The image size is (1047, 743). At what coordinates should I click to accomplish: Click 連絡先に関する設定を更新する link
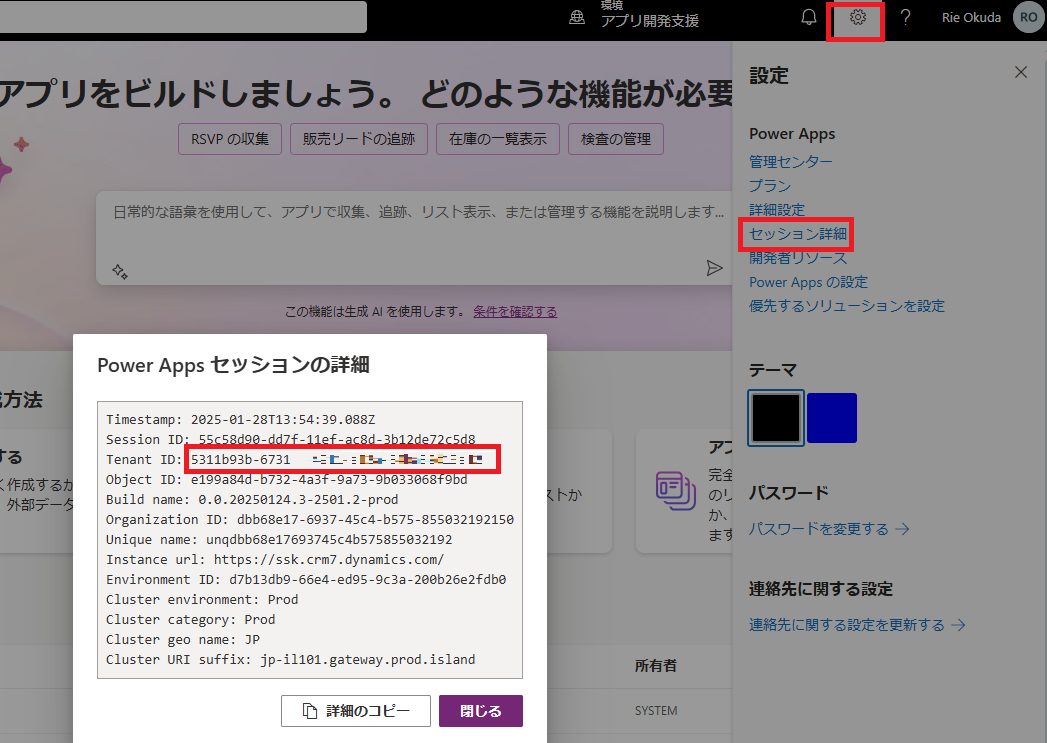pos(847,625)
